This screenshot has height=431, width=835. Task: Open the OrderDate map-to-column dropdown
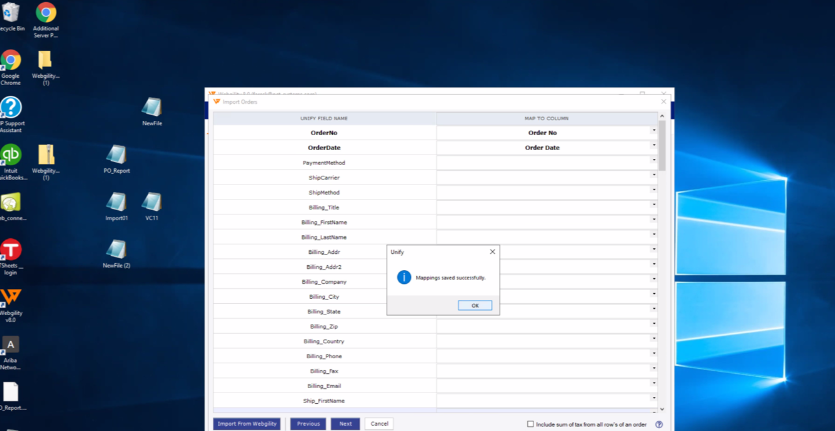654,145
